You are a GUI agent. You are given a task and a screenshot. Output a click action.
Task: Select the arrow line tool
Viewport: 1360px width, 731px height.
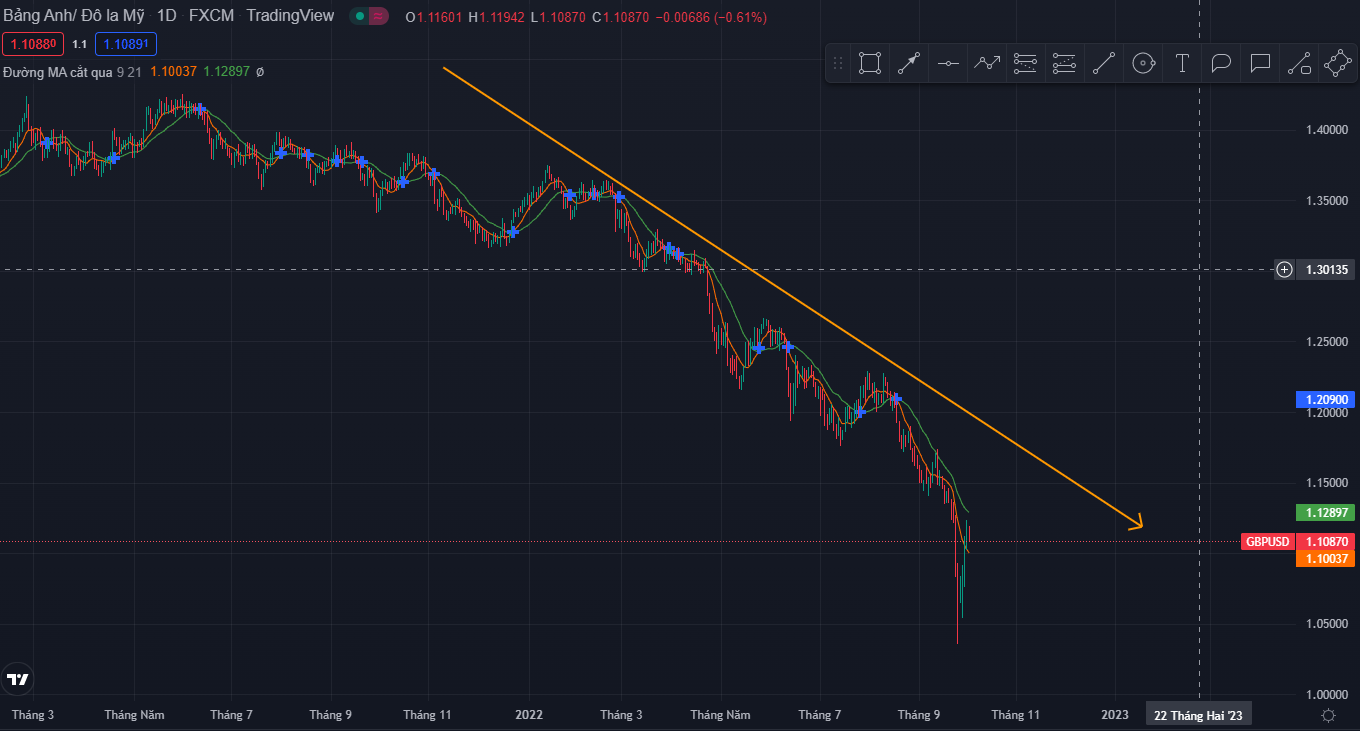coord(908,64)
